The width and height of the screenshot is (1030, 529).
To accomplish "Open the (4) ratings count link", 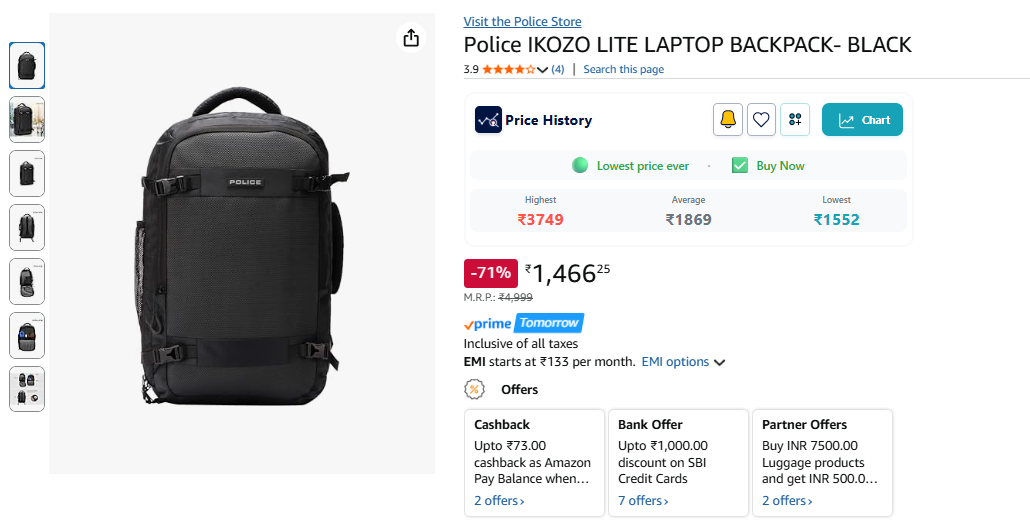I will click(557, 70).
